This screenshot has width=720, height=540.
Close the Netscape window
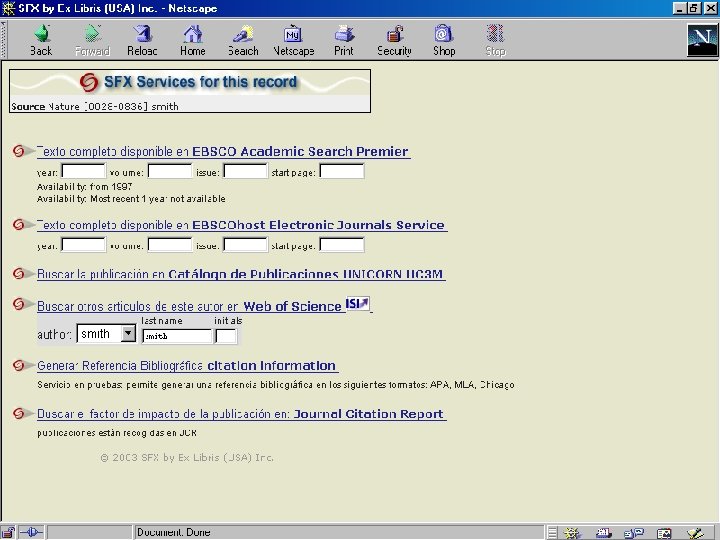click(710, 8)
